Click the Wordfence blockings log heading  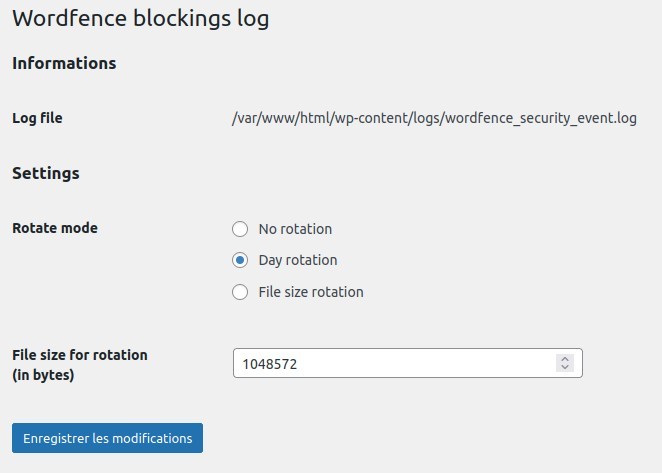click(x=141, y=19)
